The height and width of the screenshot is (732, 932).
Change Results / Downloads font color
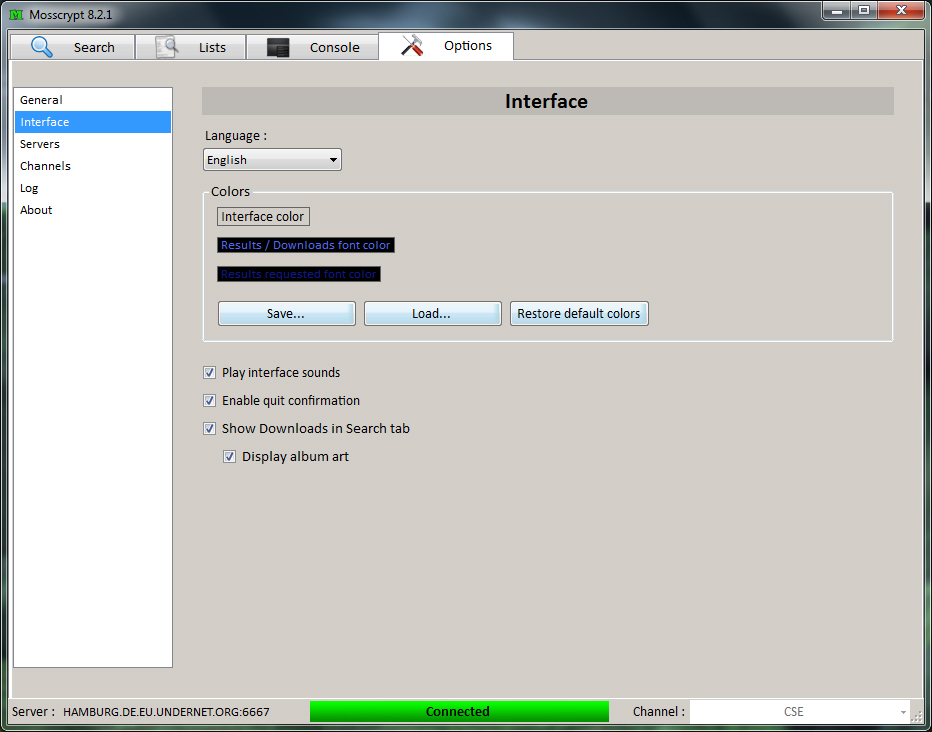point(306,245)
